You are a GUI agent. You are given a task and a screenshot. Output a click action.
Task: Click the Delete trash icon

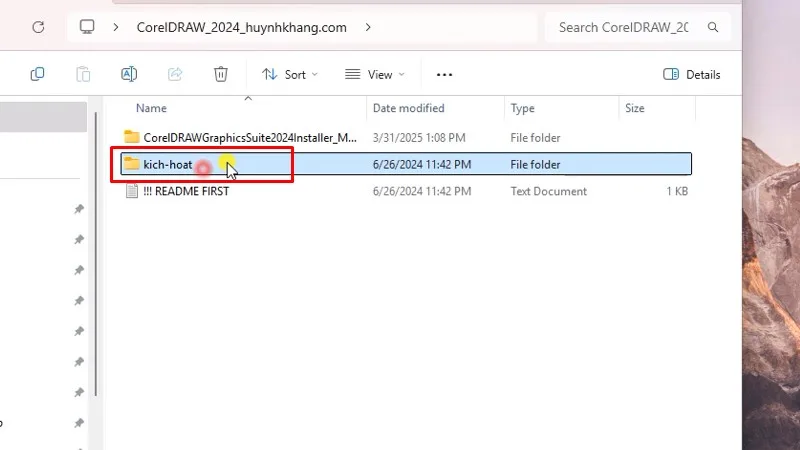point(221,74)
